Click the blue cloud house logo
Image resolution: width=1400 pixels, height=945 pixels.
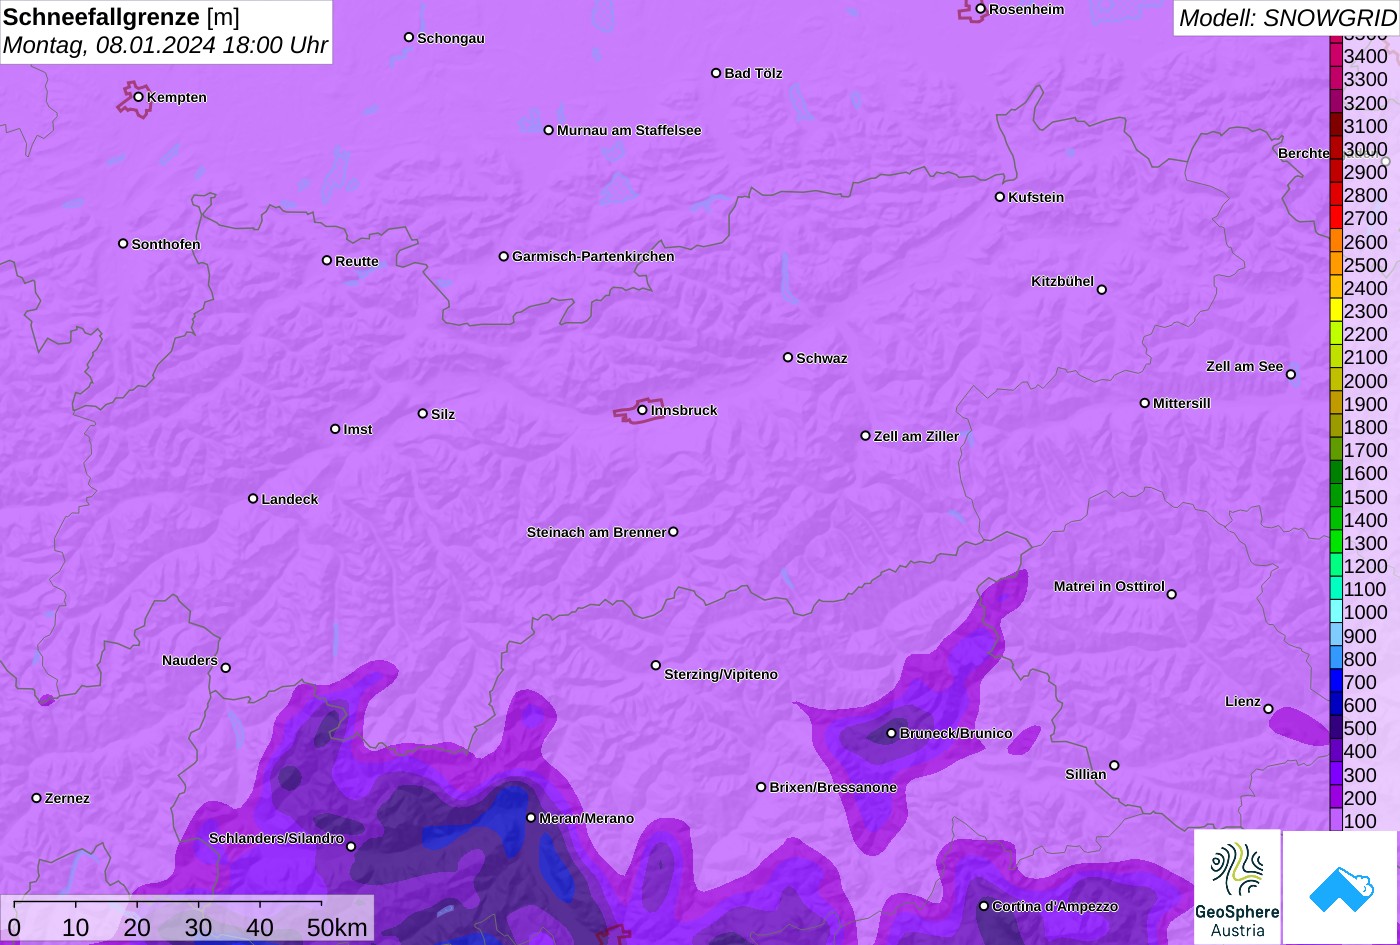[1341, 887]
